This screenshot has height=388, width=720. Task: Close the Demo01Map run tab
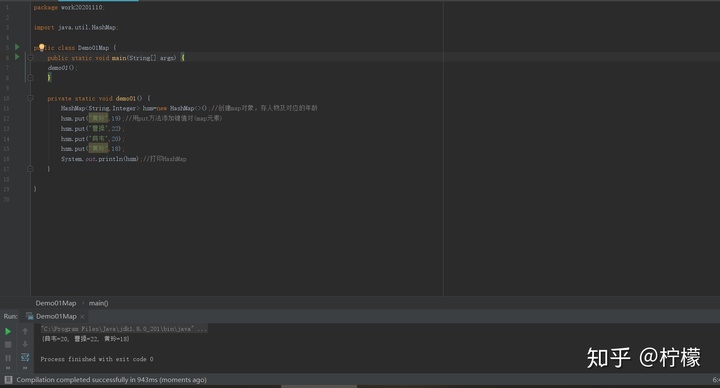(x=83, y=317)
